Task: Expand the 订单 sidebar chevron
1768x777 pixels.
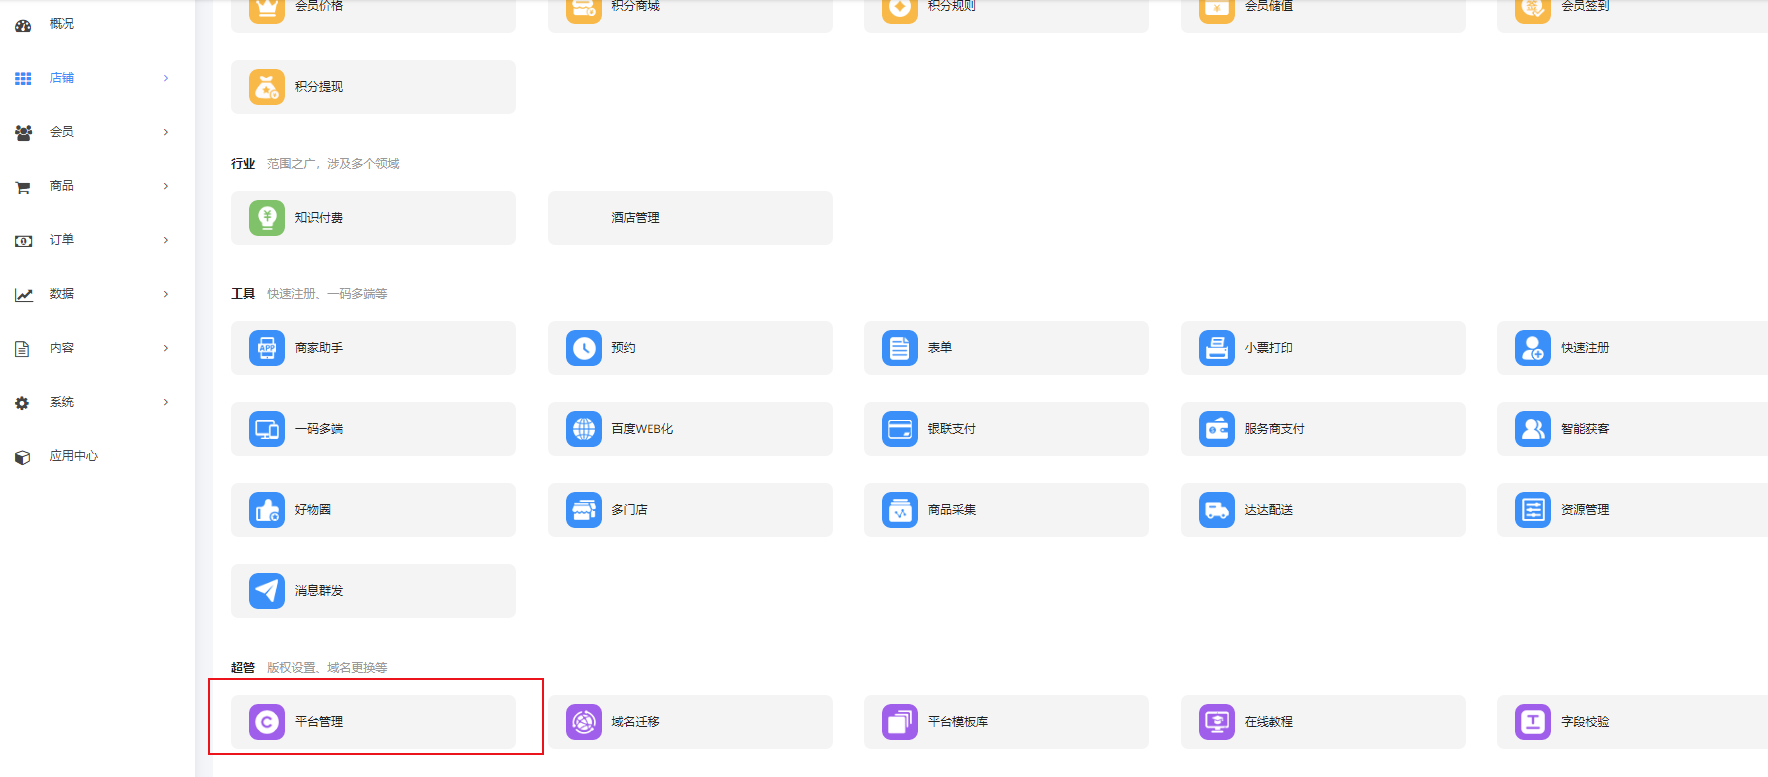Action: [x=166, y=240]
